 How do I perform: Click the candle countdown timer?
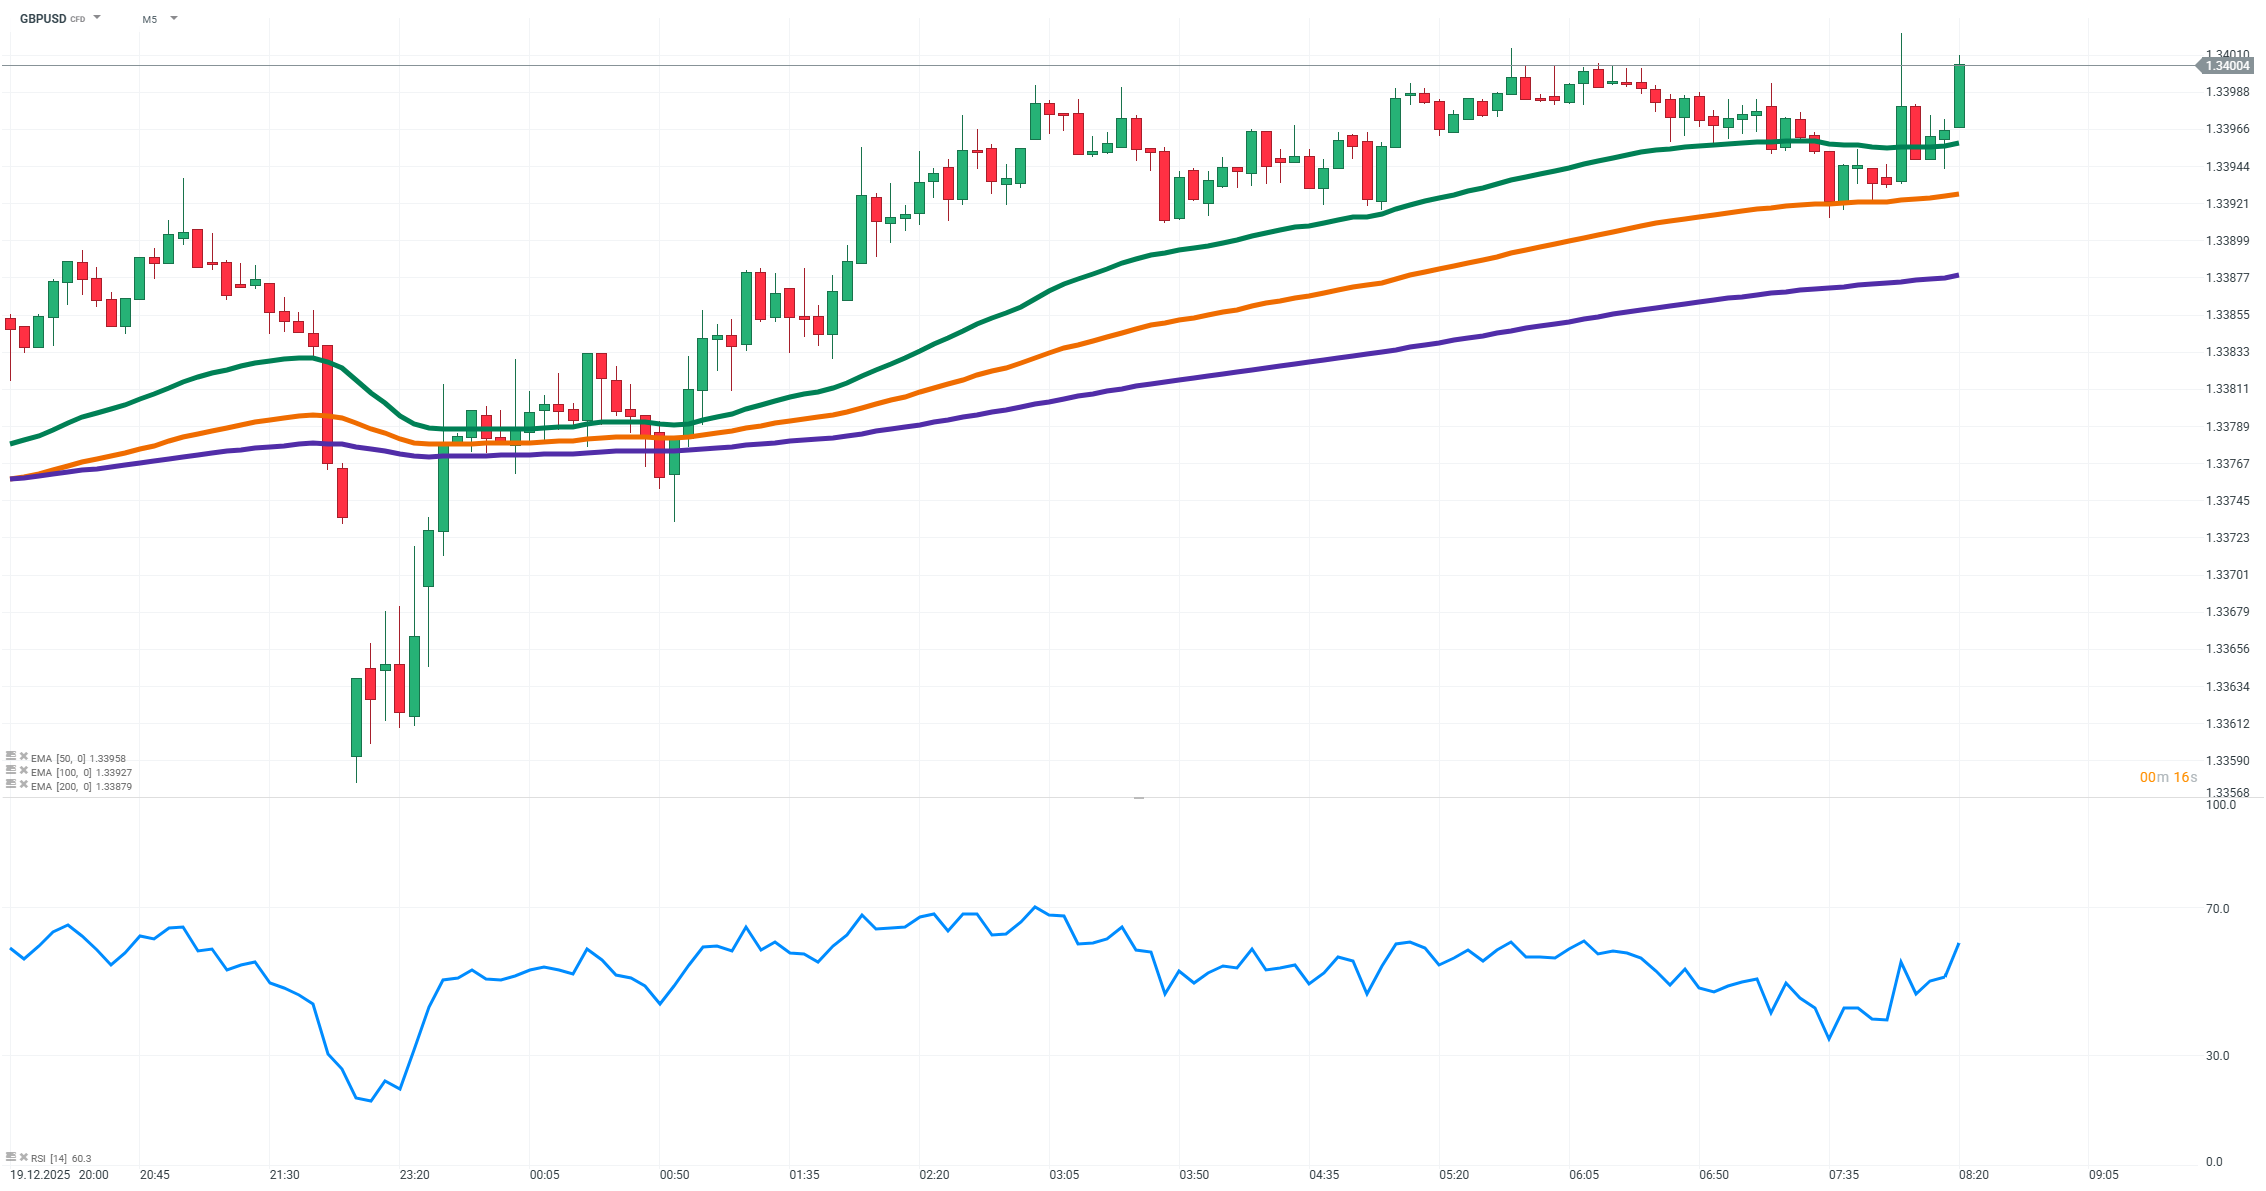click(x=2168, y=777)
